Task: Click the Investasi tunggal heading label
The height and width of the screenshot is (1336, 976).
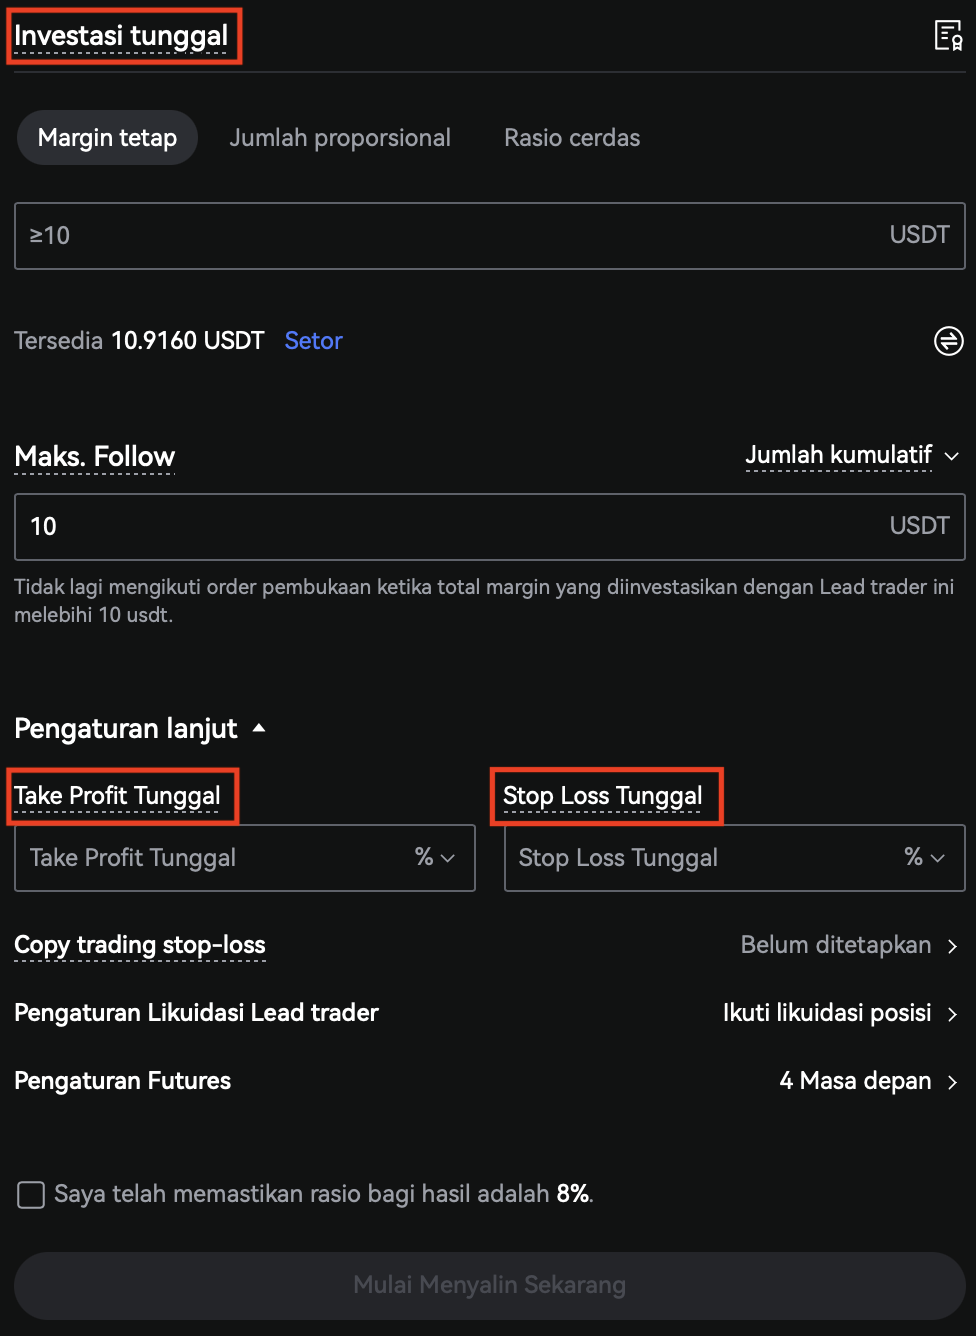Action: click(x=121, y=36)
